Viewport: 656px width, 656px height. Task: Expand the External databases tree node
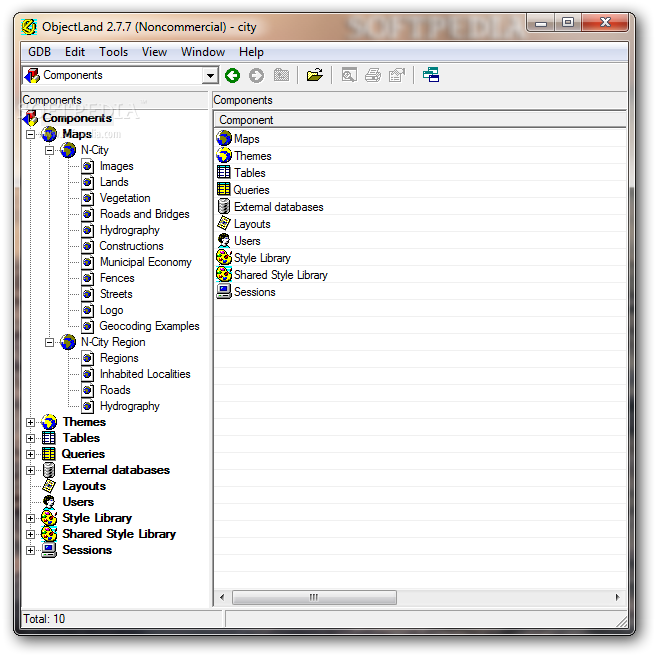point(30,471)
